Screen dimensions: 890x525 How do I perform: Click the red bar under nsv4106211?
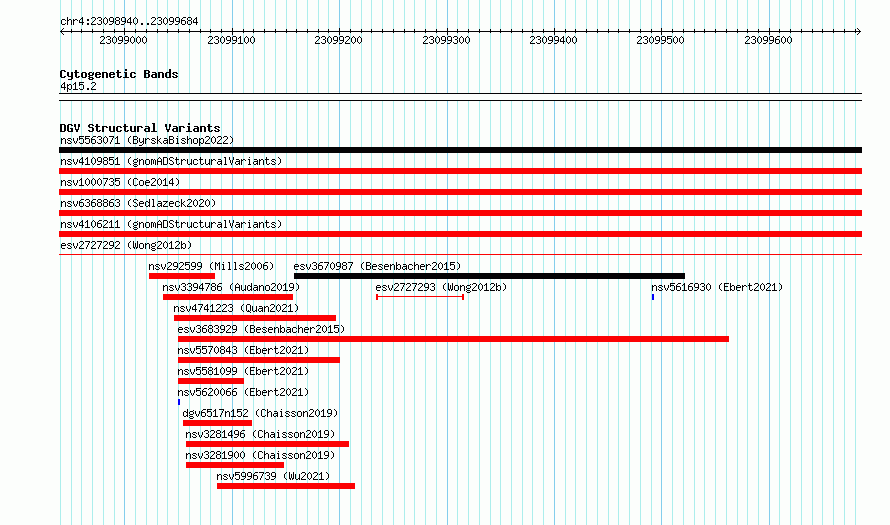point(460,234)
